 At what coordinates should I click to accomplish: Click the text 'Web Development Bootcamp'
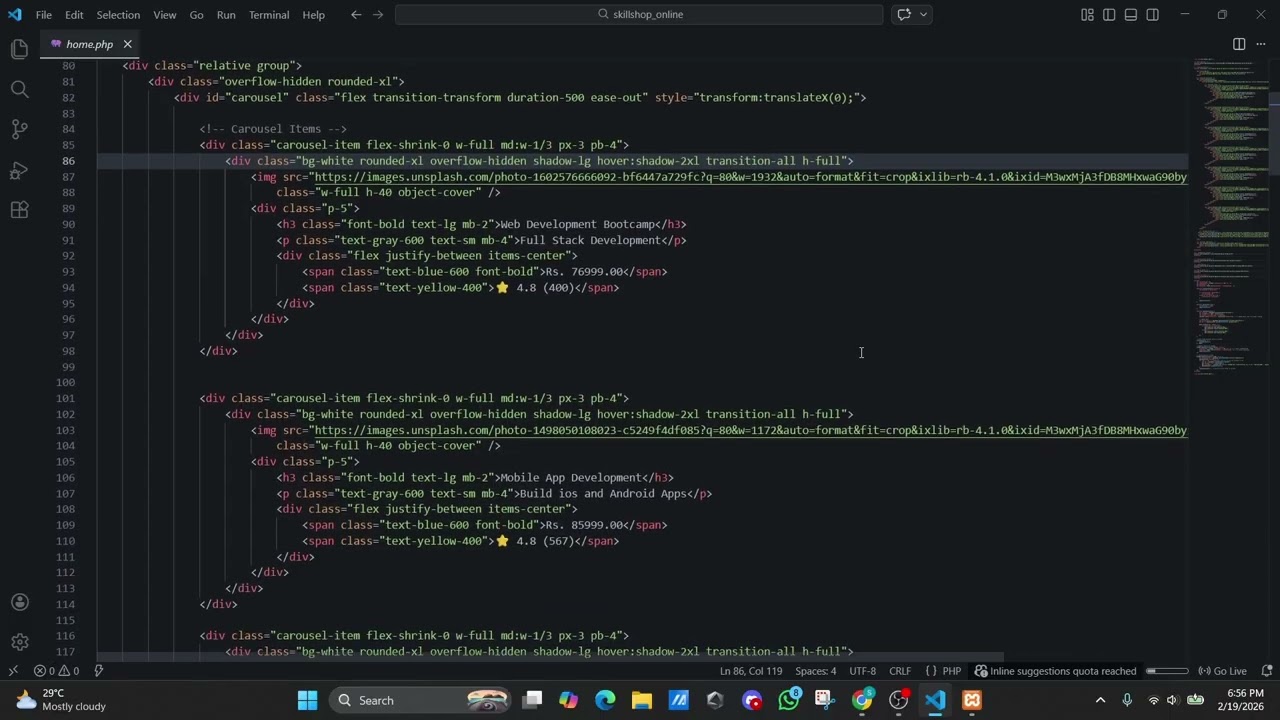[x=577, y=224]
